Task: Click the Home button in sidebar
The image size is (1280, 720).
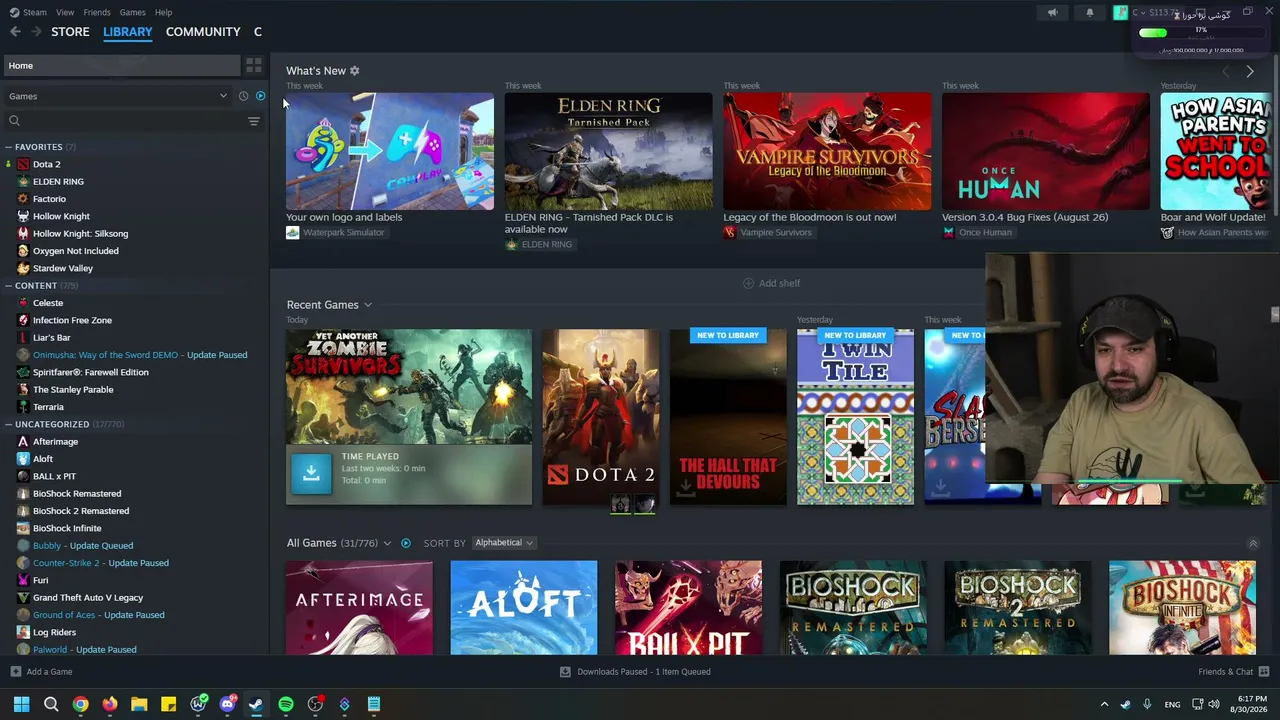Action: [x=121, y=66]
